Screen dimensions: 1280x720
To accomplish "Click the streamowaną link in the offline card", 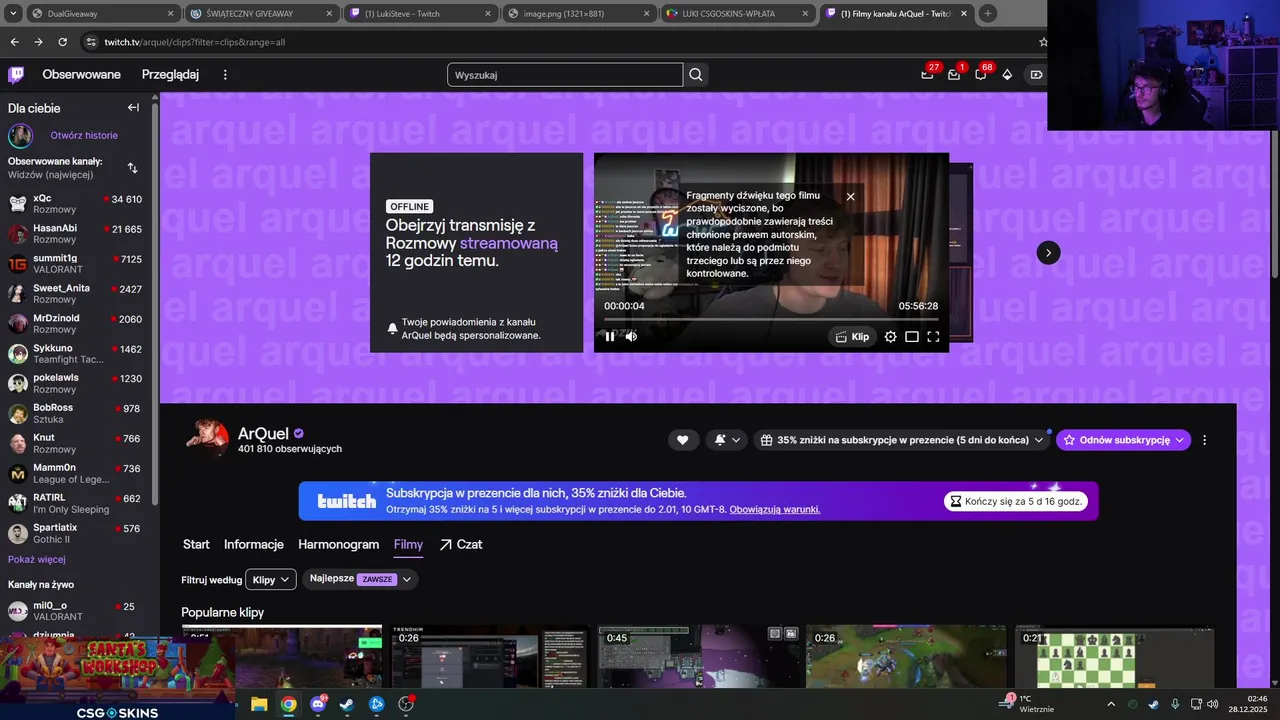I will pos(509,243).
